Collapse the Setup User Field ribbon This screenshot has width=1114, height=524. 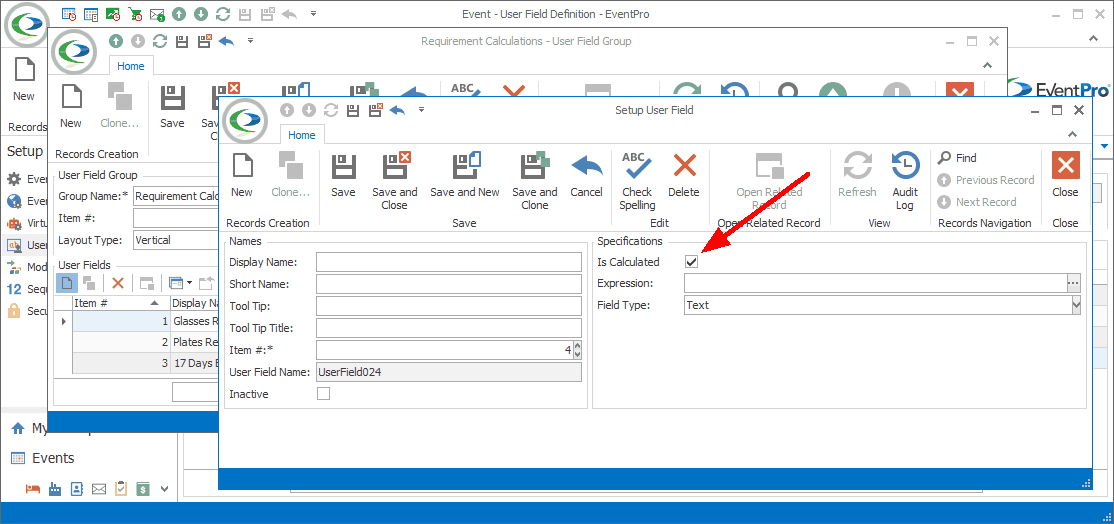tap(1072, 134)
